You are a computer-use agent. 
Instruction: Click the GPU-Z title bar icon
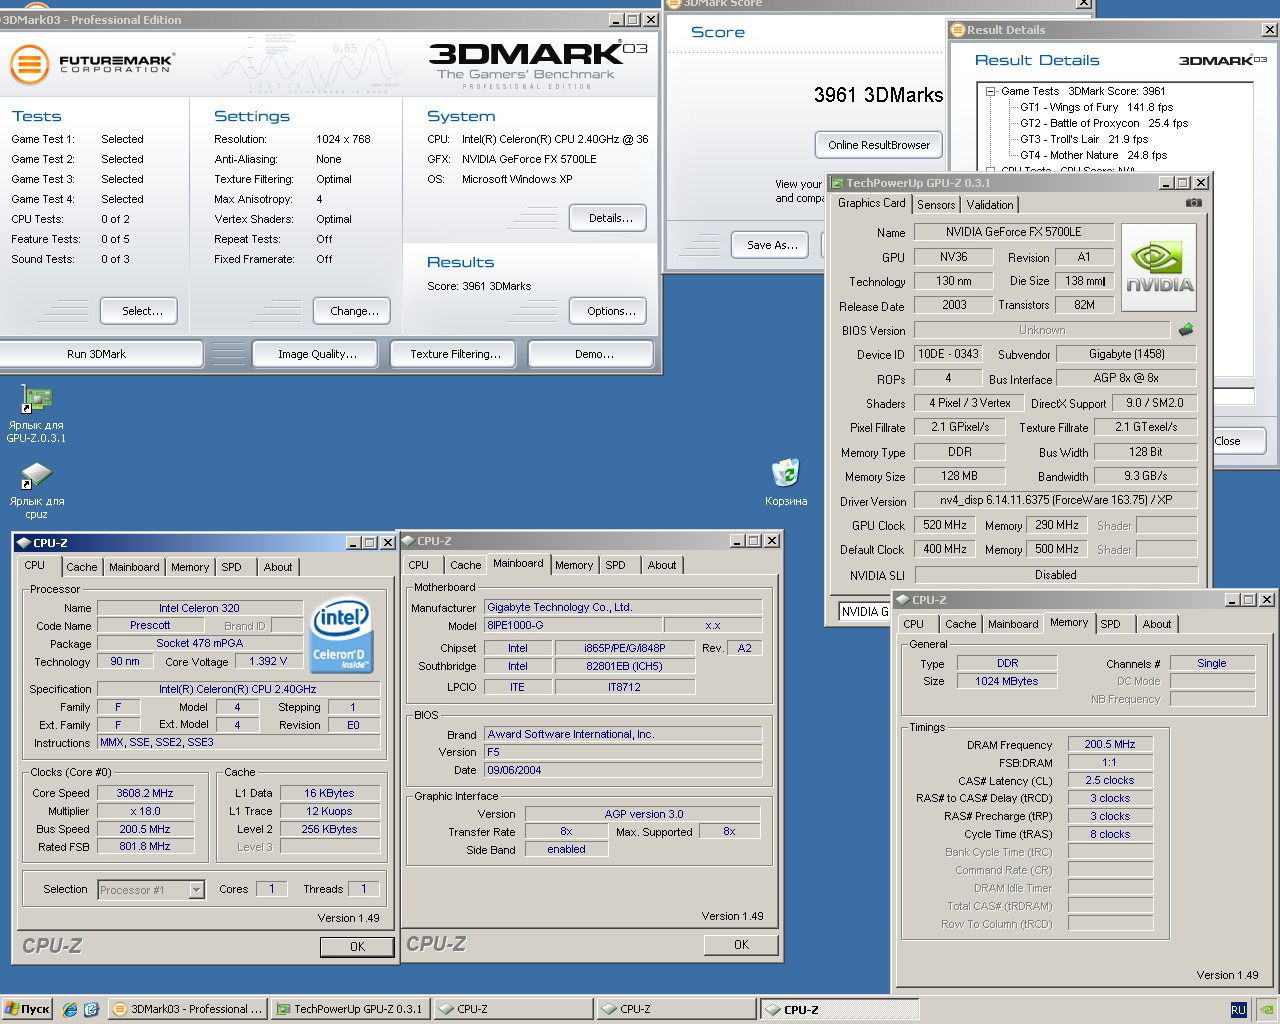(x=837, y=183)
